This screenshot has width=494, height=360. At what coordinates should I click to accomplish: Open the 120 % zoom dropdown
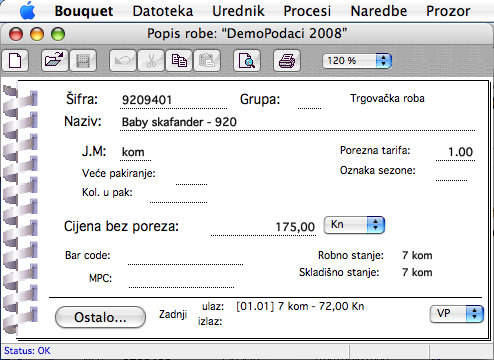(x=357, y=61)
